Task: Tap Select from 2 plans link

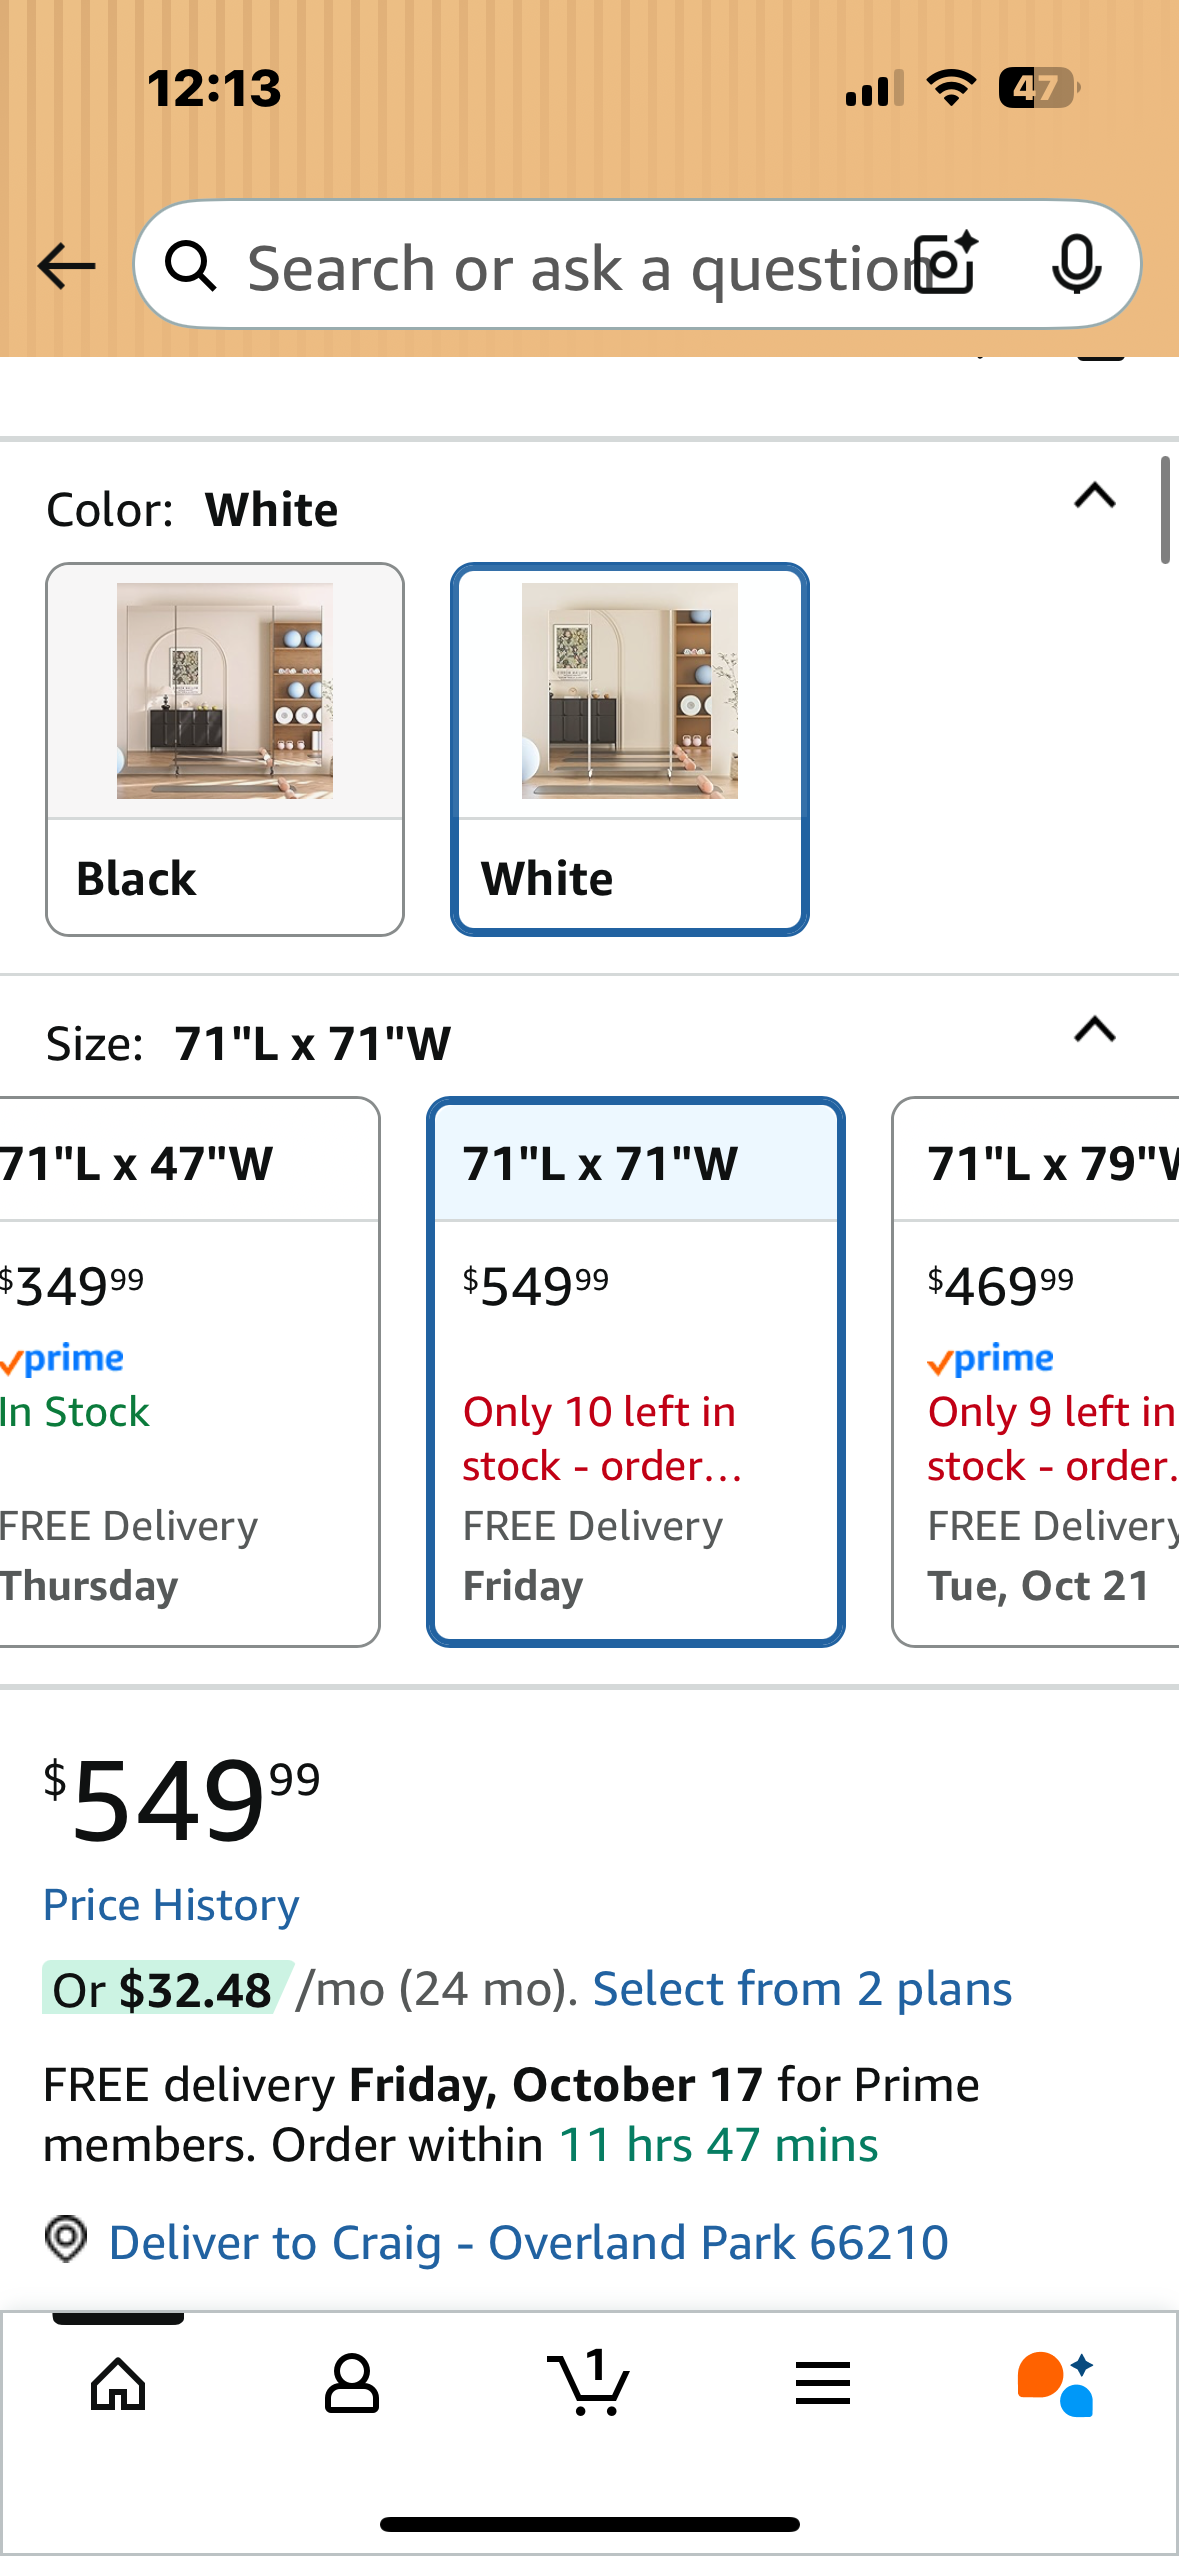Action: point(802,1989)
